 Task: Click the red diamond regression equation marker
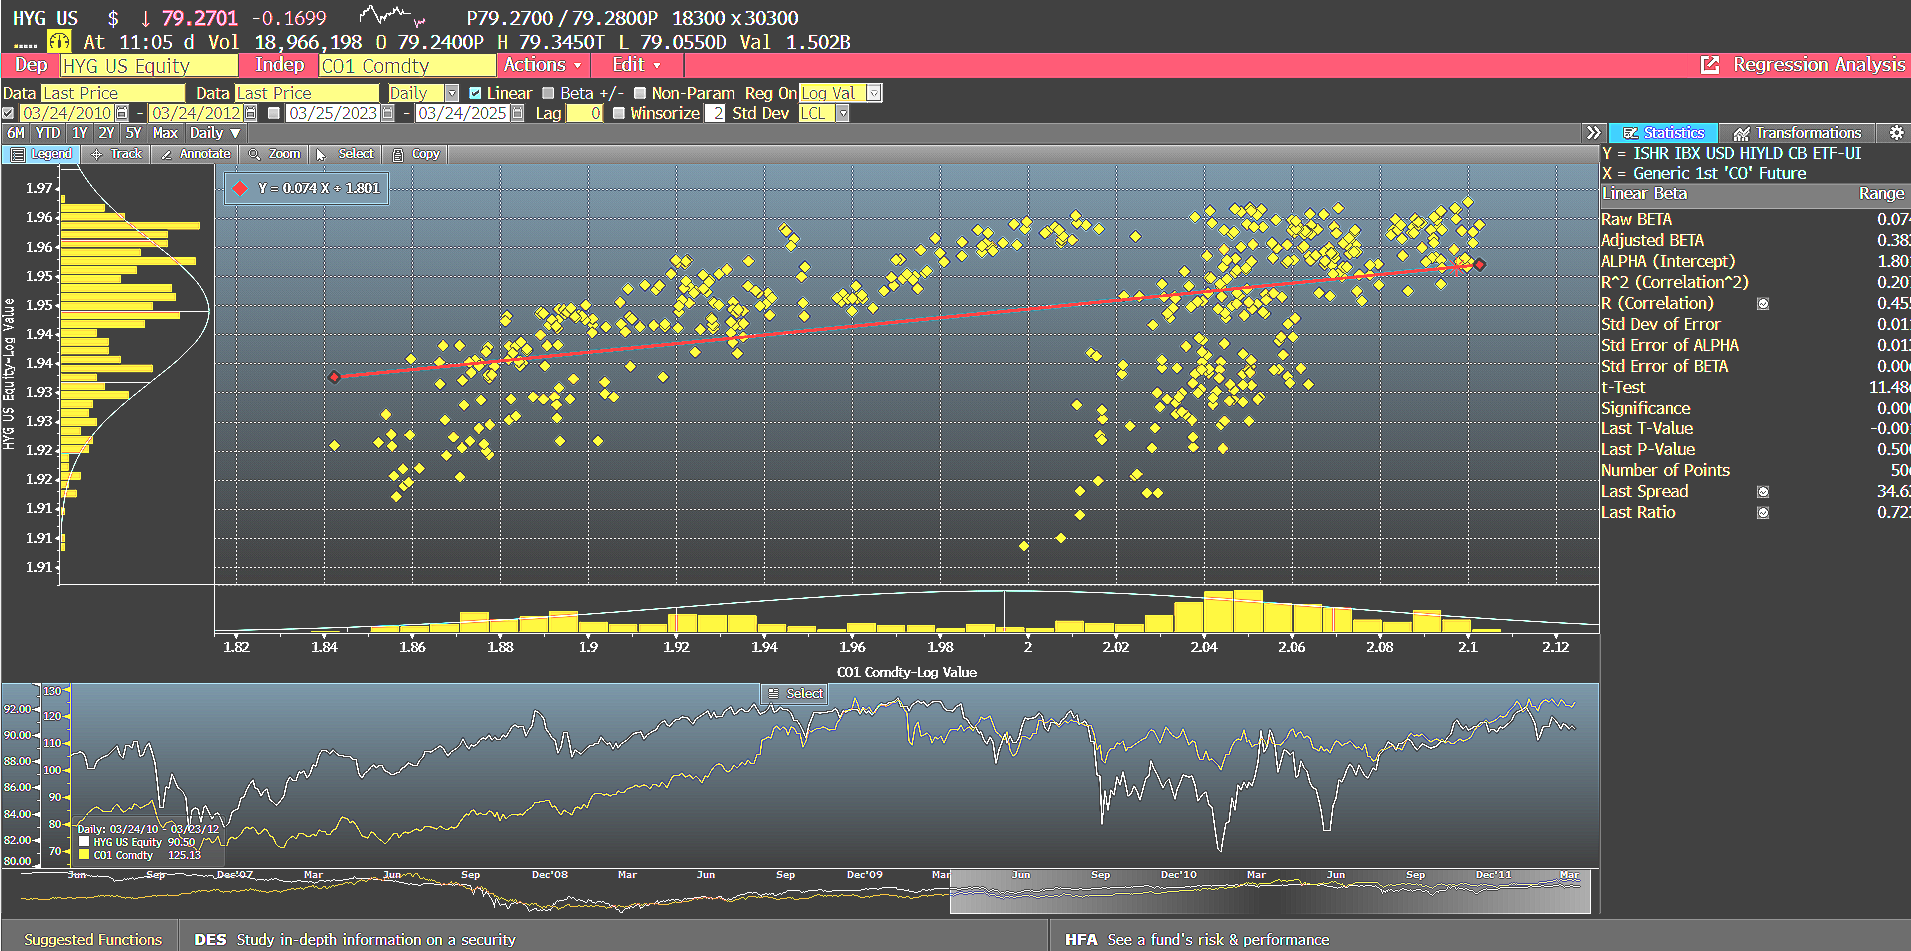click(x=240, y=188)
